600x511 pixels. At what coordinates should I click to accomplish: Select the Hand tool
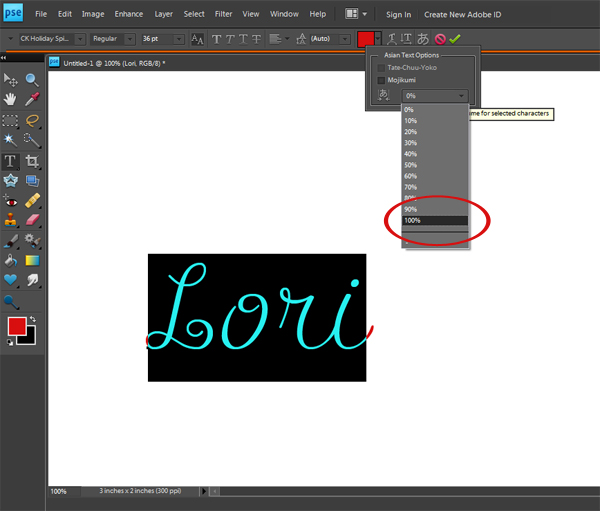[10, 100]
